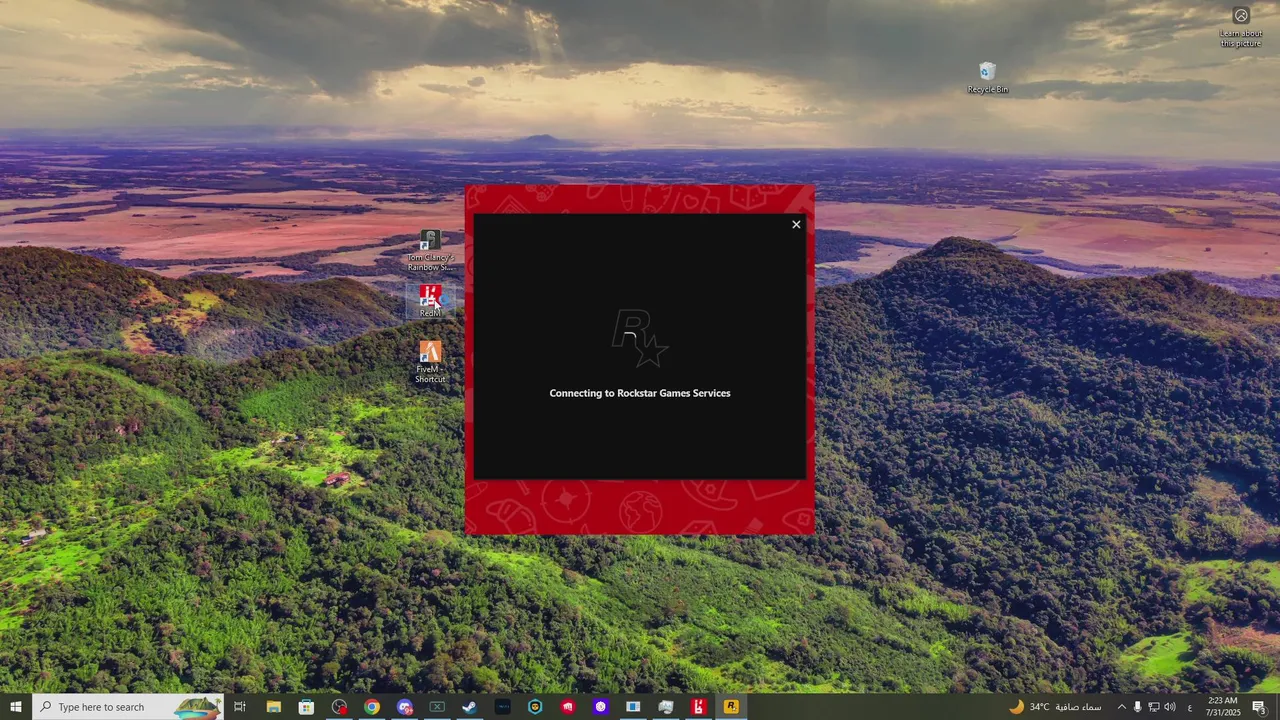The image size is (1280, 720).
Task: Open Microsoft Store from the taskbar
Action: point(306,707)
